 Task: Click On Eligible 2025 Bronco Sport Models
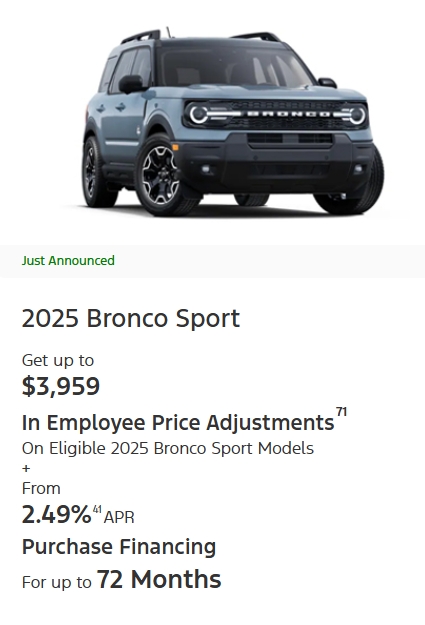[168, 448]
